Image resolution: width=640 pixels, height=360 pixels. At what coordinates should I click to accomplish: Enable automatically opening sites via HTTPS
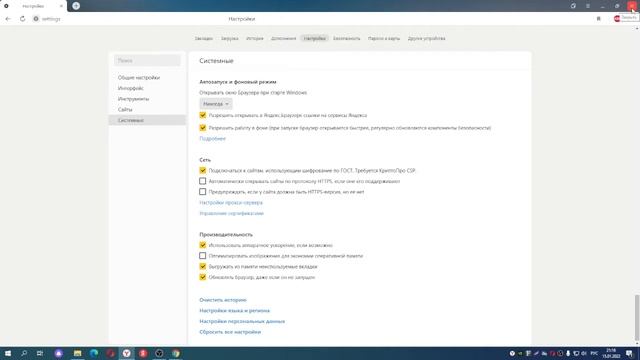tap(202, 181)
